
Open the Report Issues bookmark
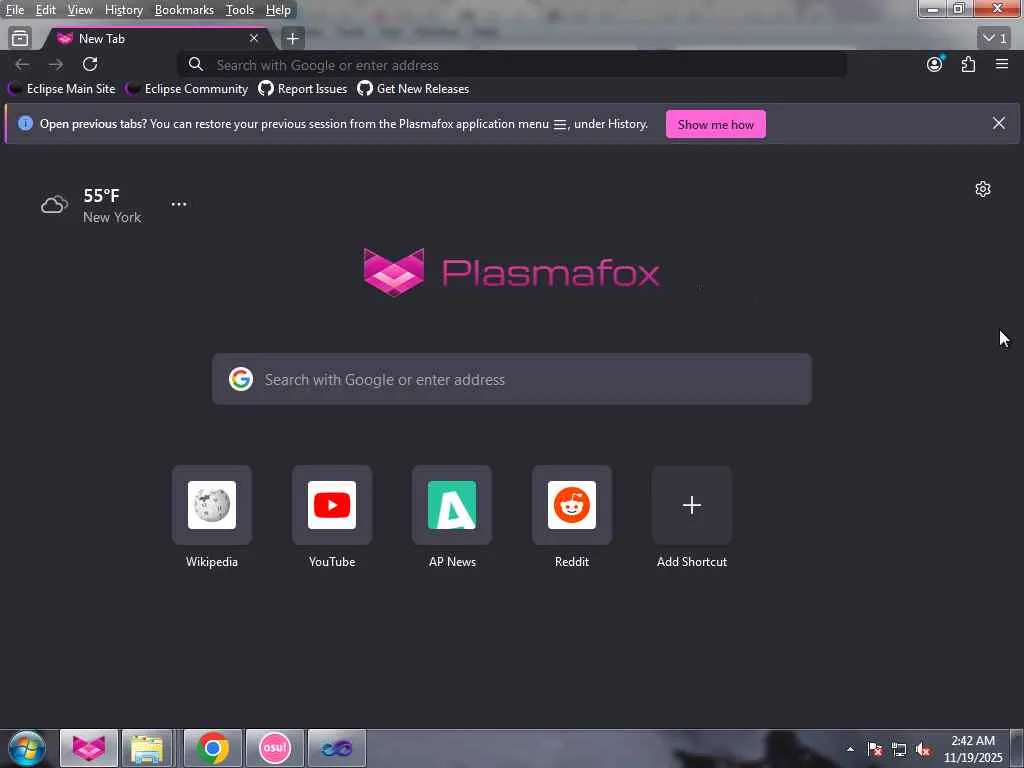click(303, 89)
